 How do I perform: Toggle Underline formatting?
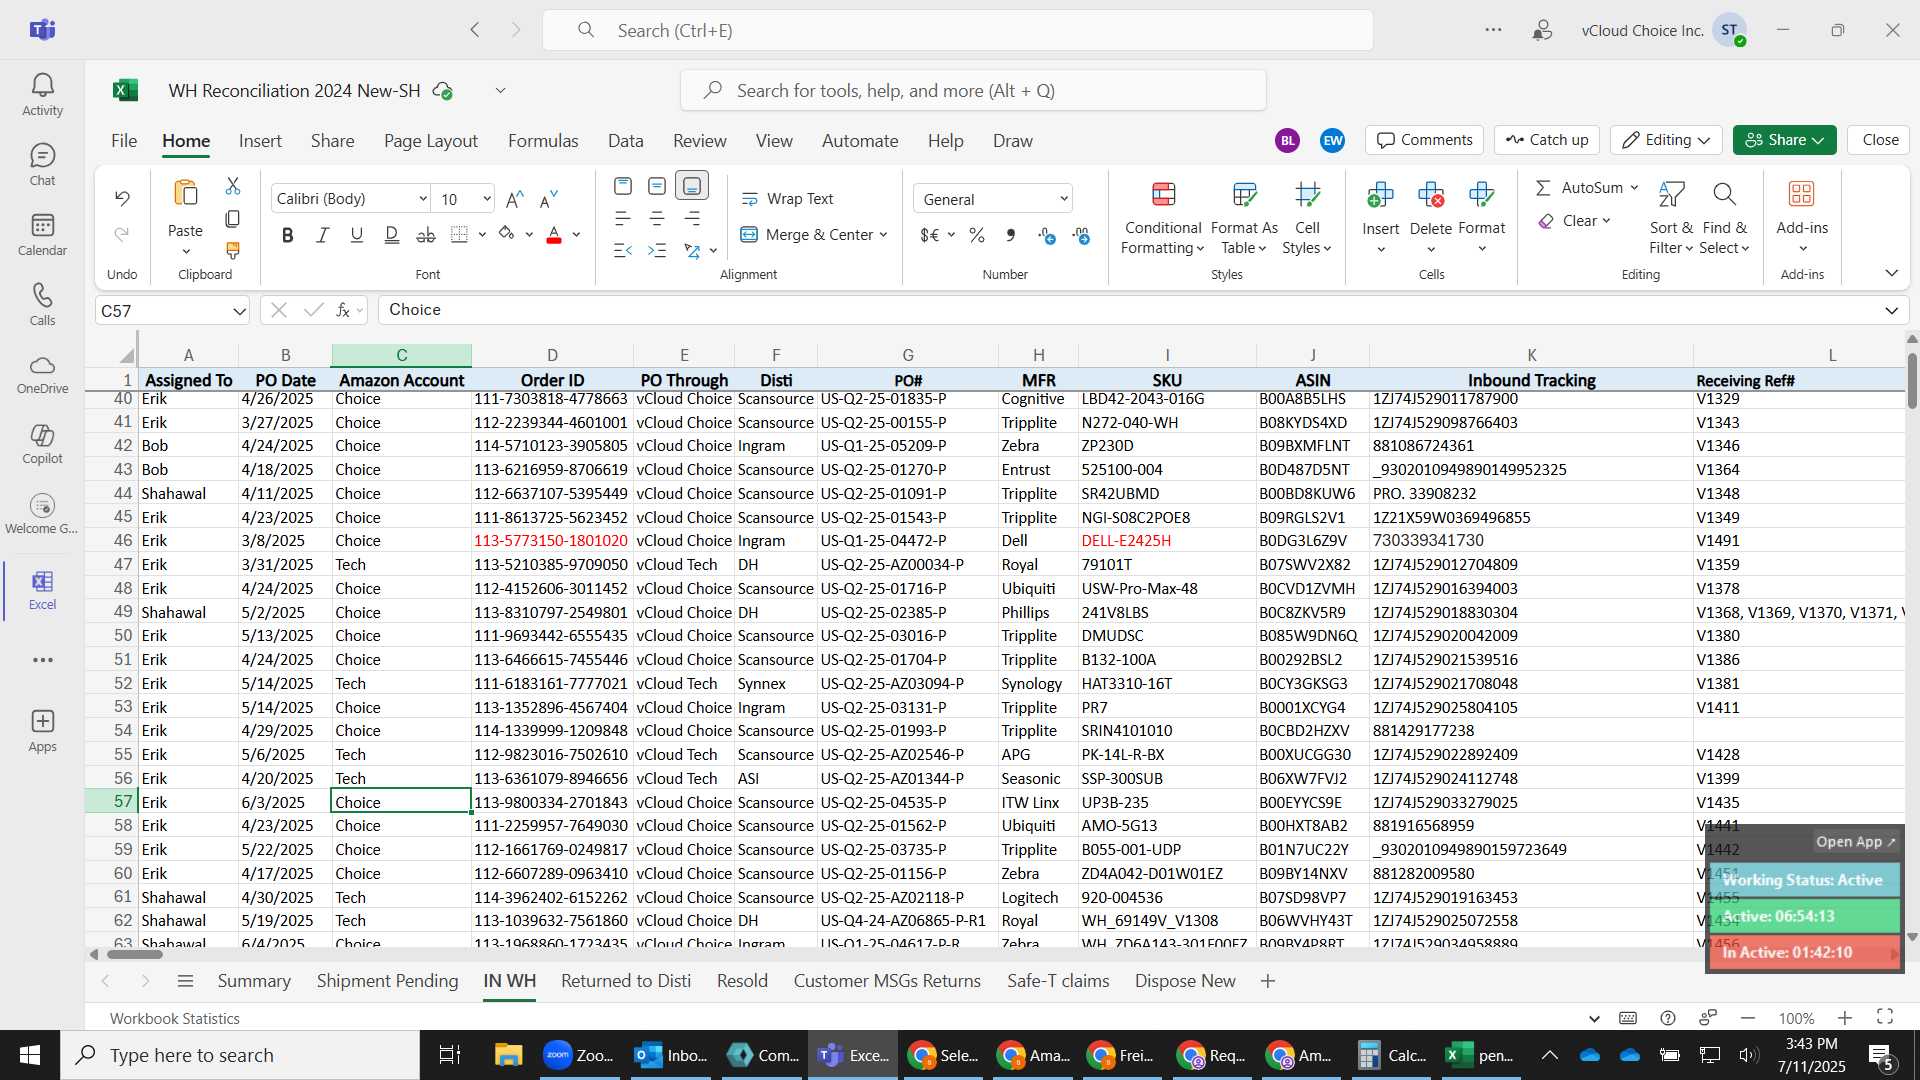(x=357, y=235)
